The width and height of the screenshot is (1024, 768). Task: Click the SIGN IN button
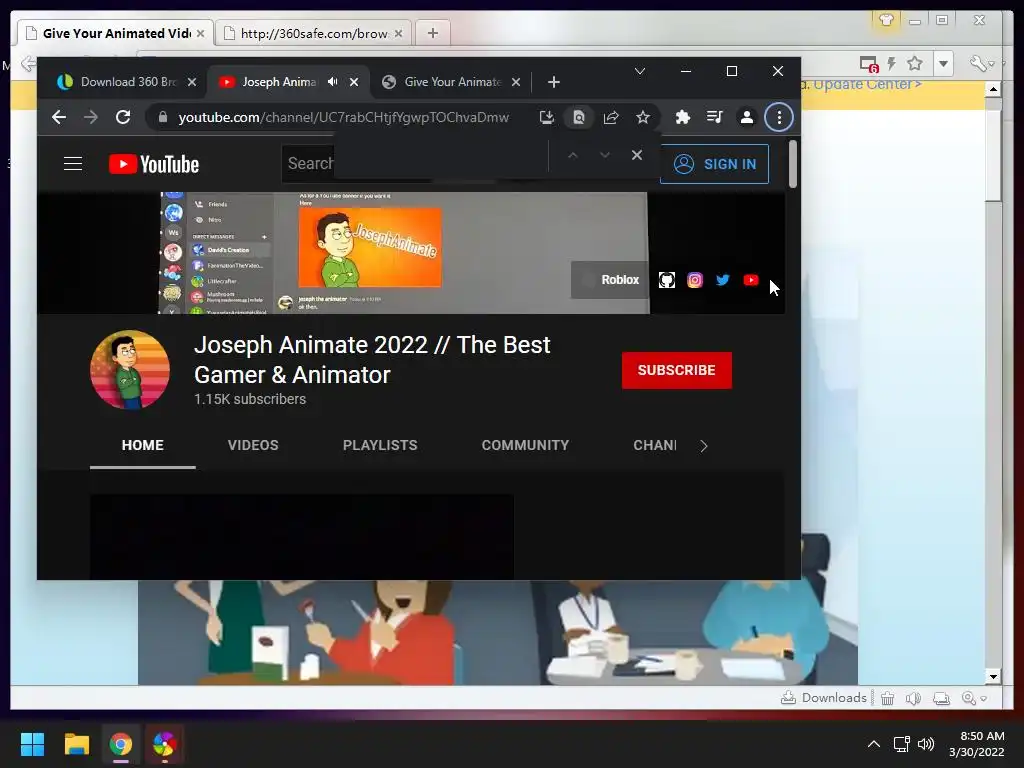[x=714, y=164]
